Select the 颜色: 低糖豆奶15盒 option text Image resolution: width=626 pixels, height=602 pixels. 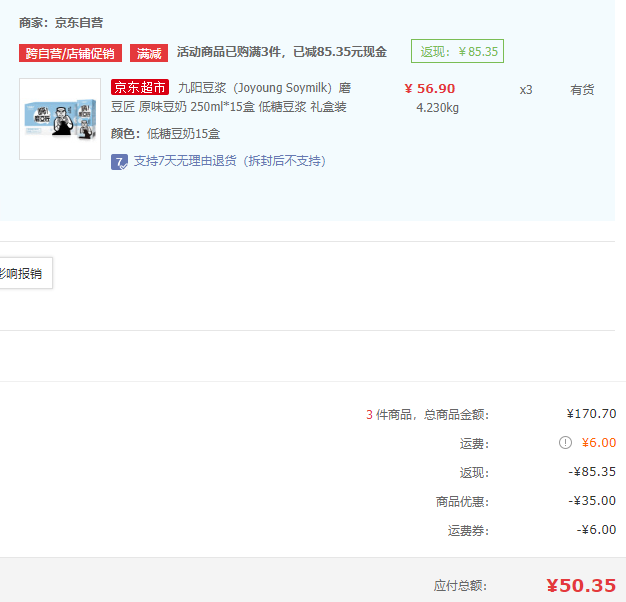coord(165,133)
